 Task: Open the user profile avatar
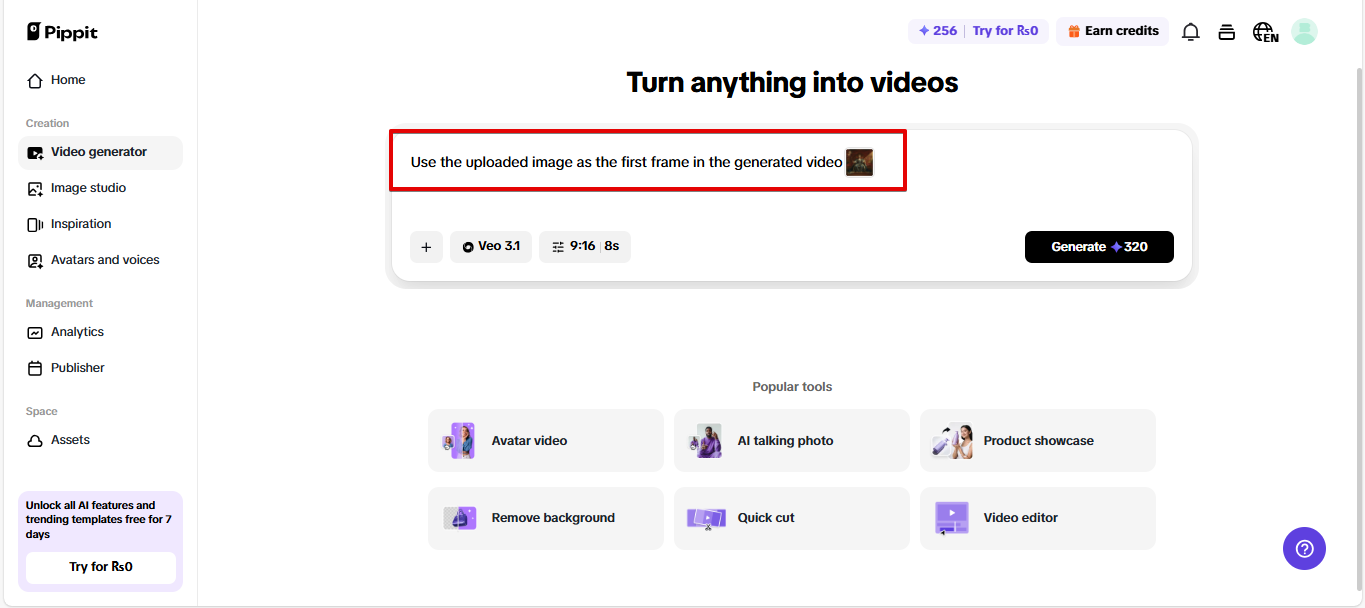point(1304,32)
